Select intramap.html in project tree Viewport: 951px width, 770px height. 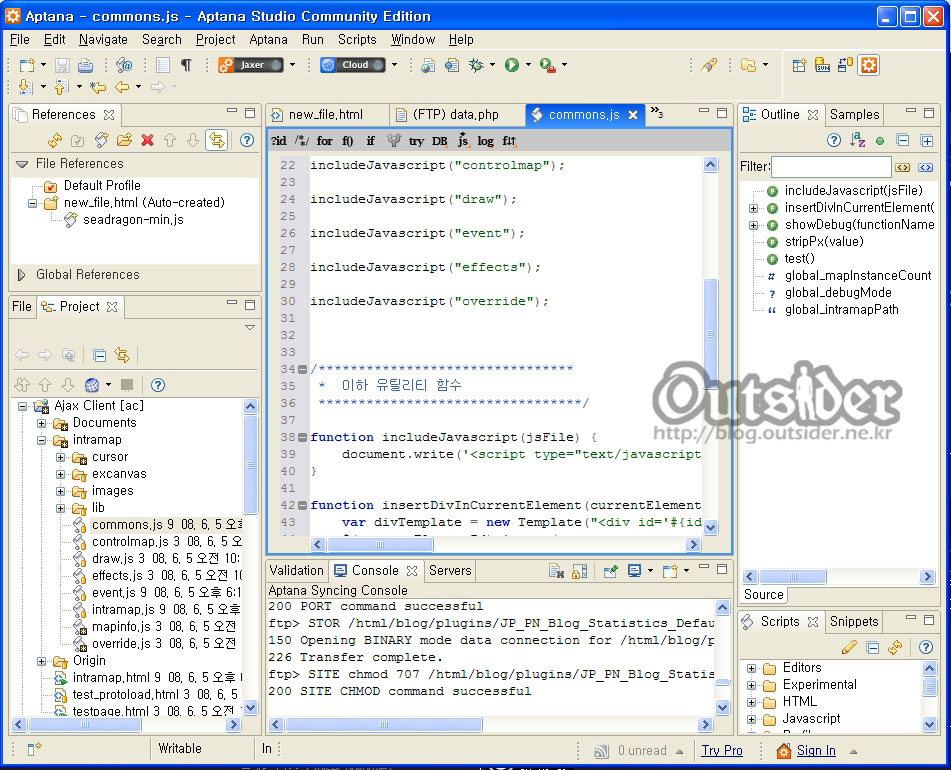pos(156,677)
